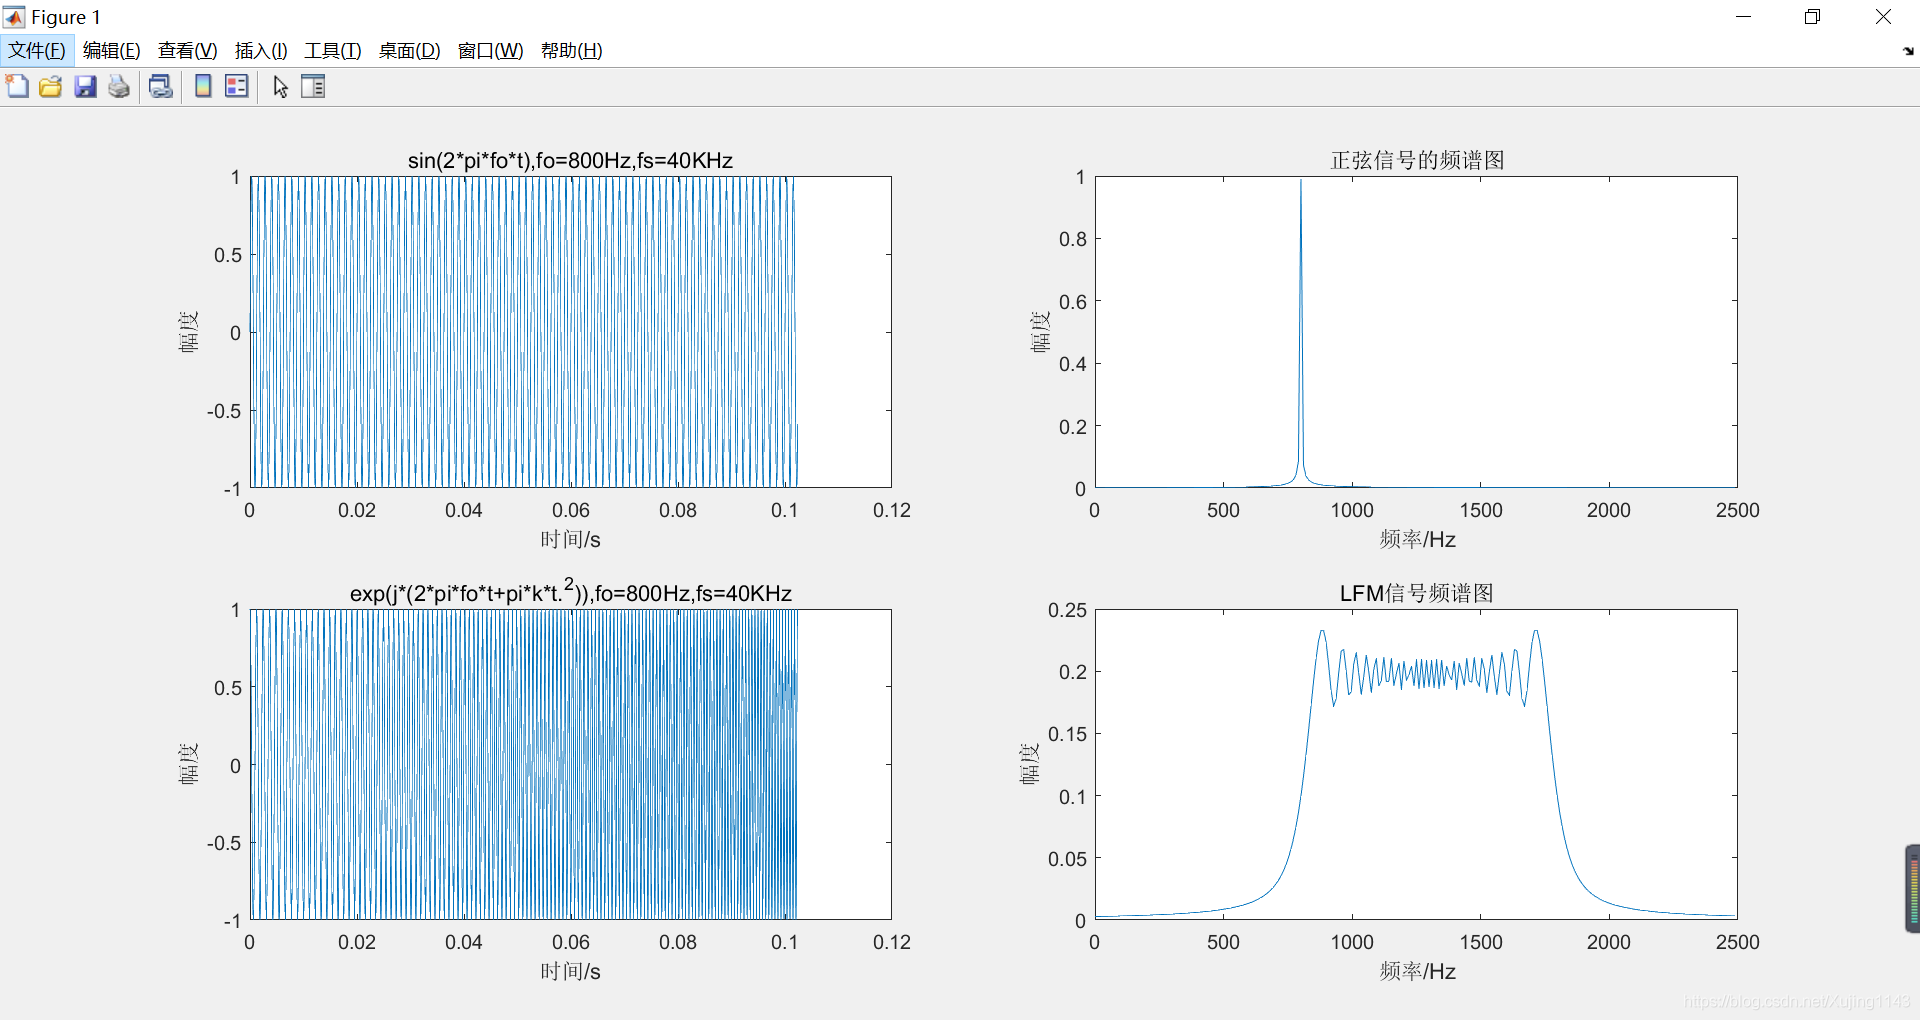Open the 窗口(W) menu
The width and height of the screenshot is (1920, 1020).
[490, 51]
